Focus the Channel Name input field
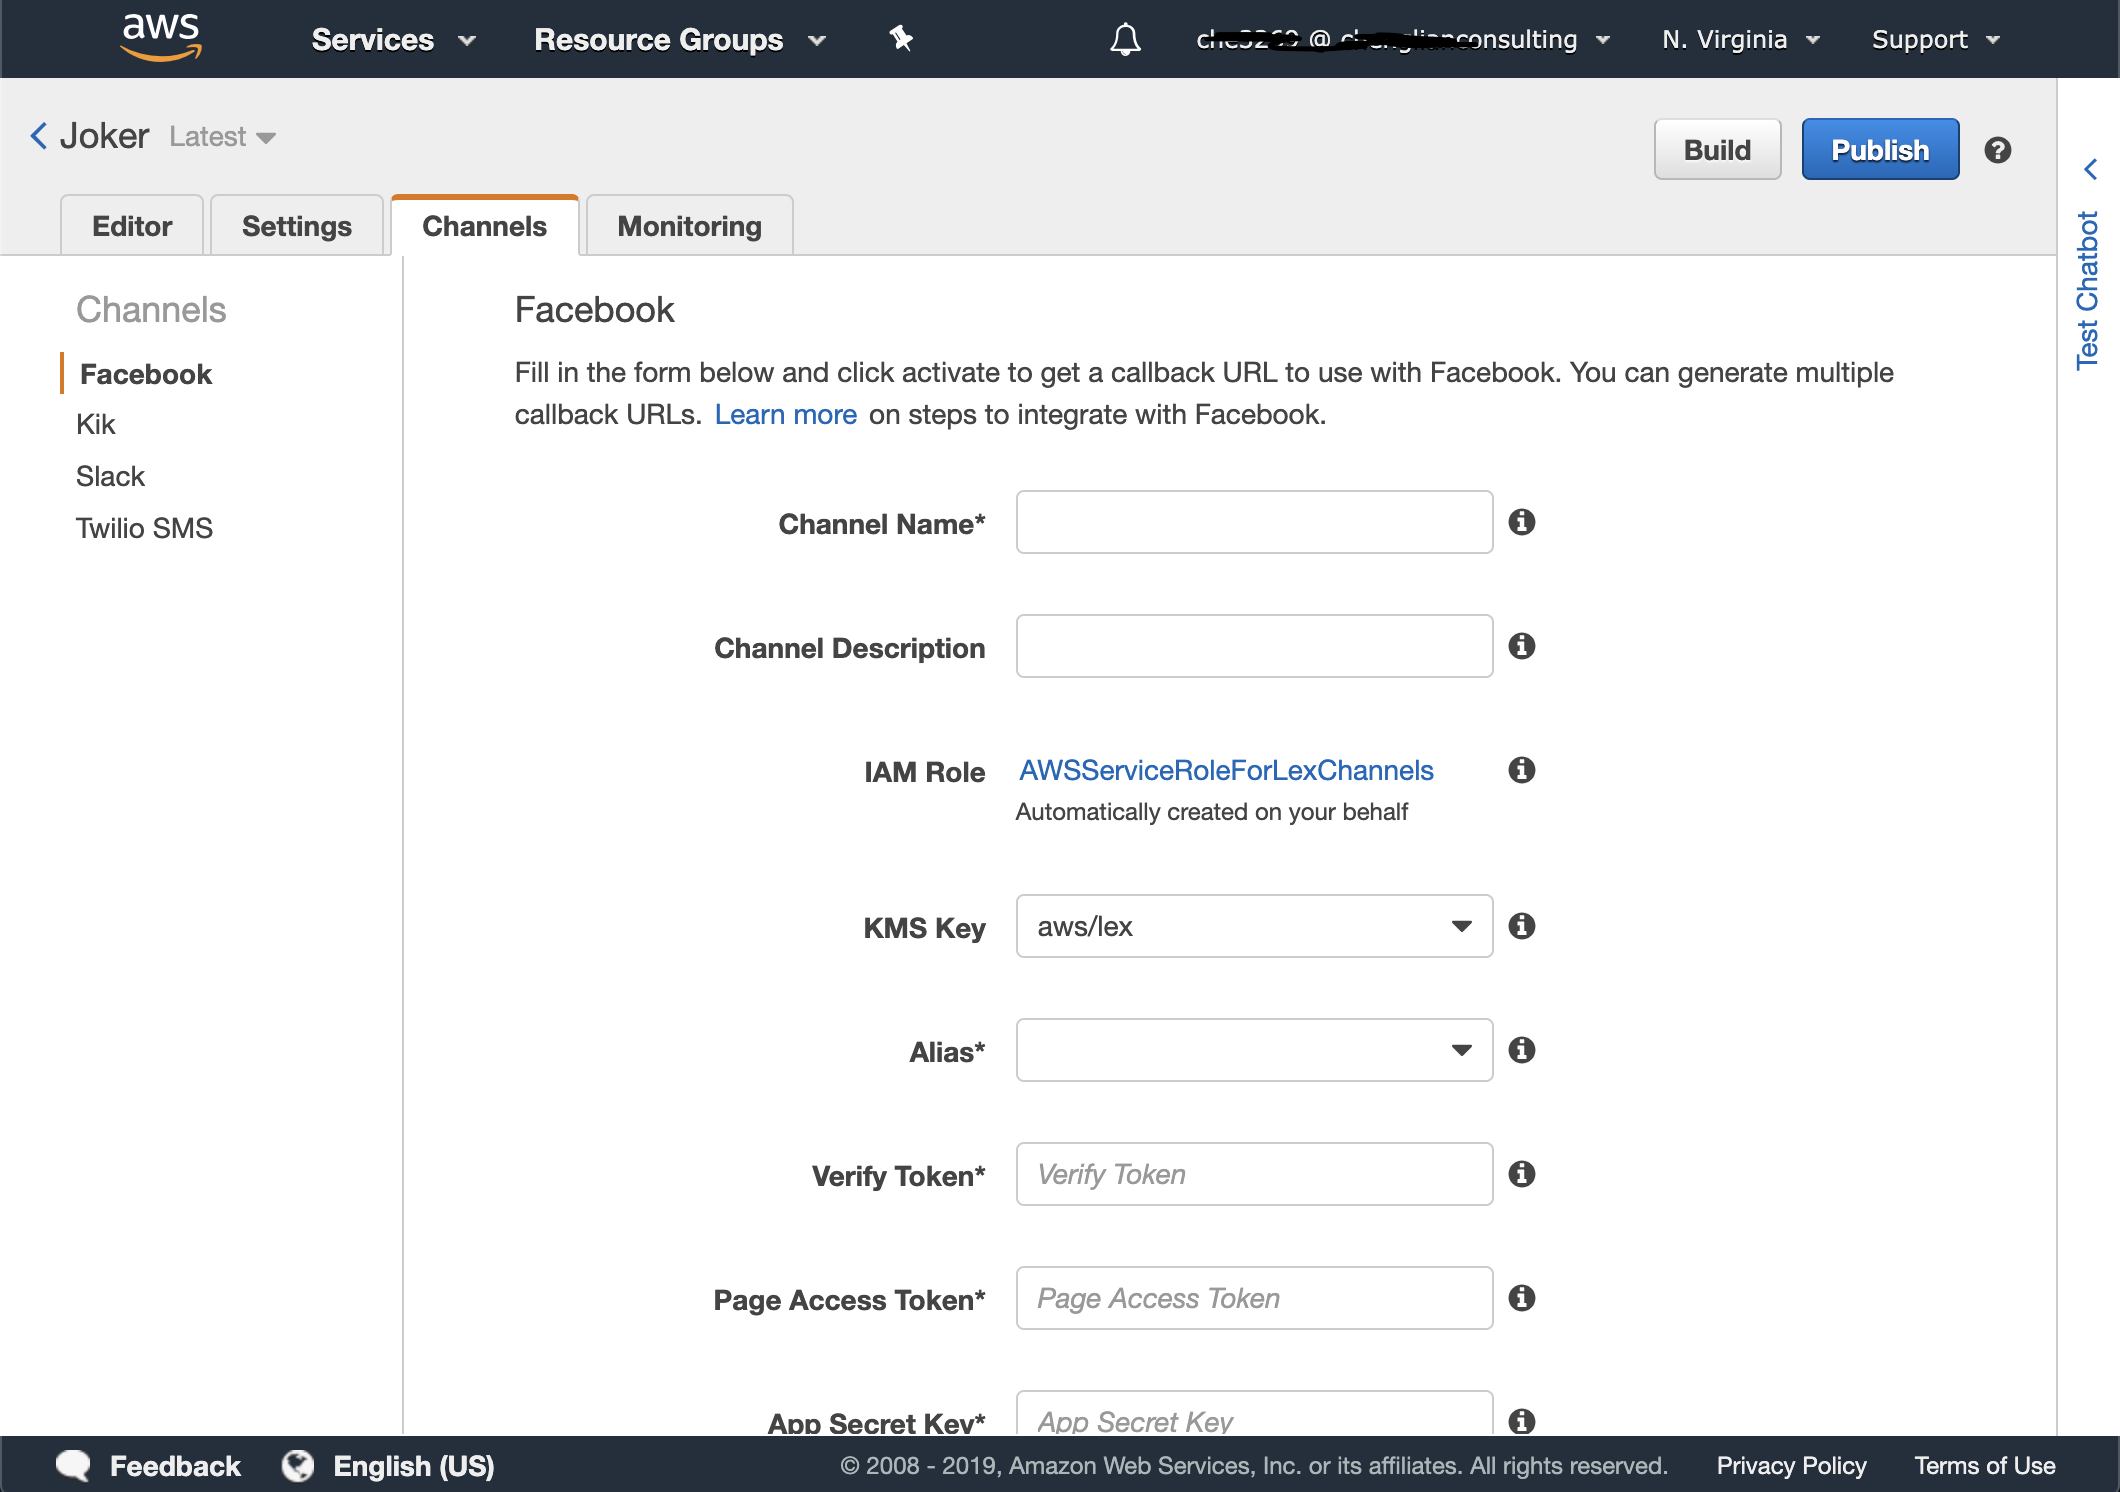 (x=1254, y=522)
